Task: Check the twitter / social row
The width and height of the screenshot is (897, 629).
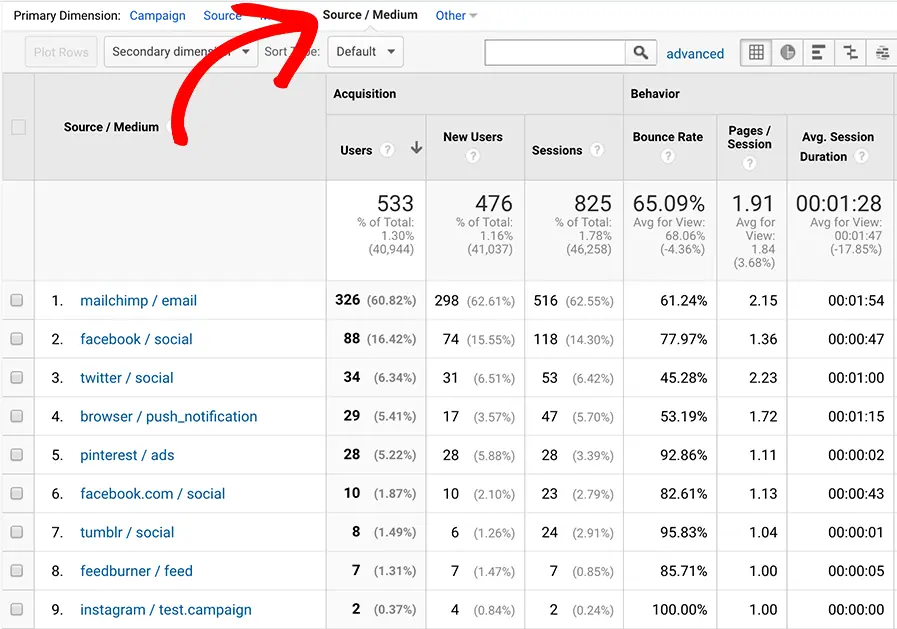Action: point(17,377)
